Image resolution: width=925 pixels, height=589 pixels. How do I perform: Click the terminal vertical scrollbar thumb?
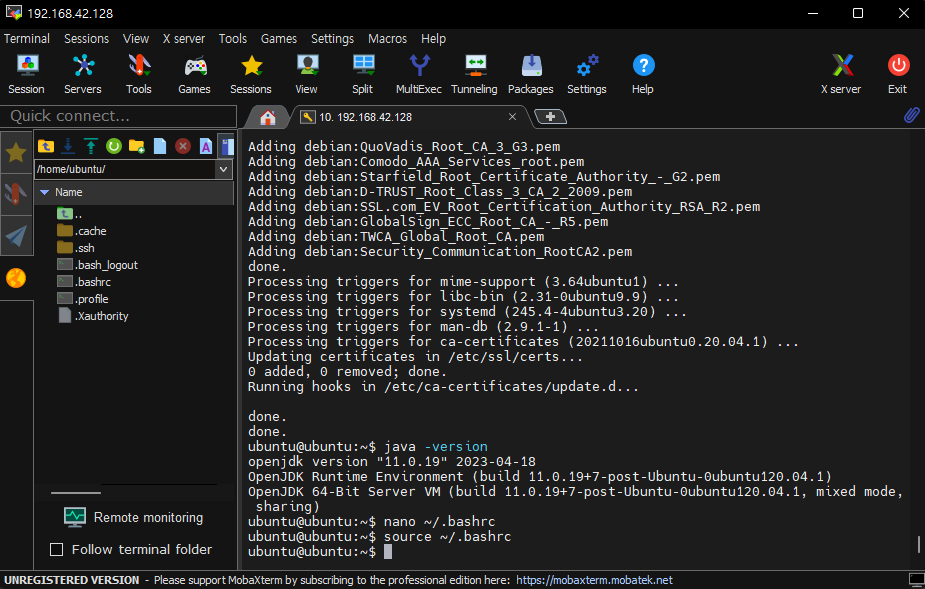click(919, 544)
